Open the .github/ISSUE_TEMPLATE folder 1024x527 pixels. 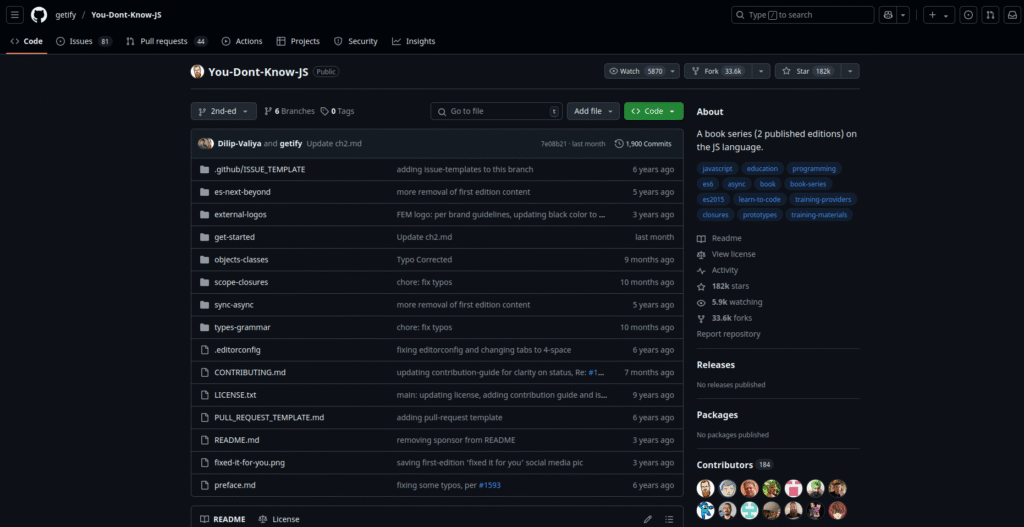tap(259, 169)
